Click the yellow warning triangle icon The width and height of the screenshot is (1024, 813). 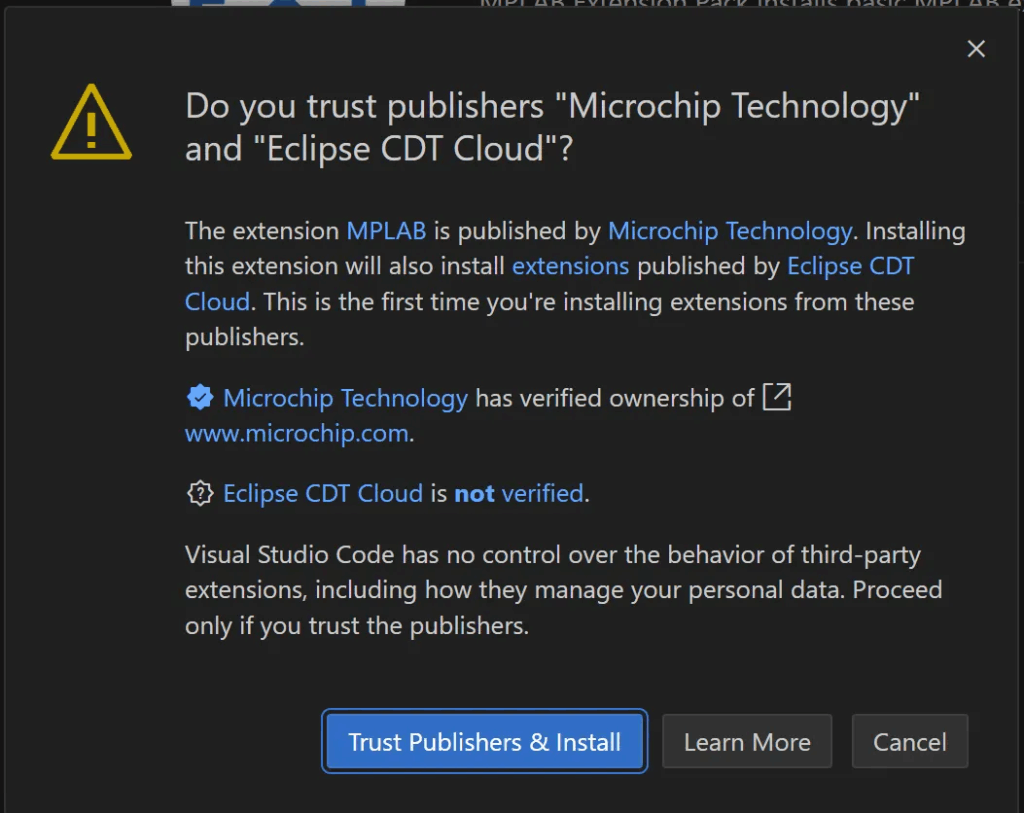[91, 124]
